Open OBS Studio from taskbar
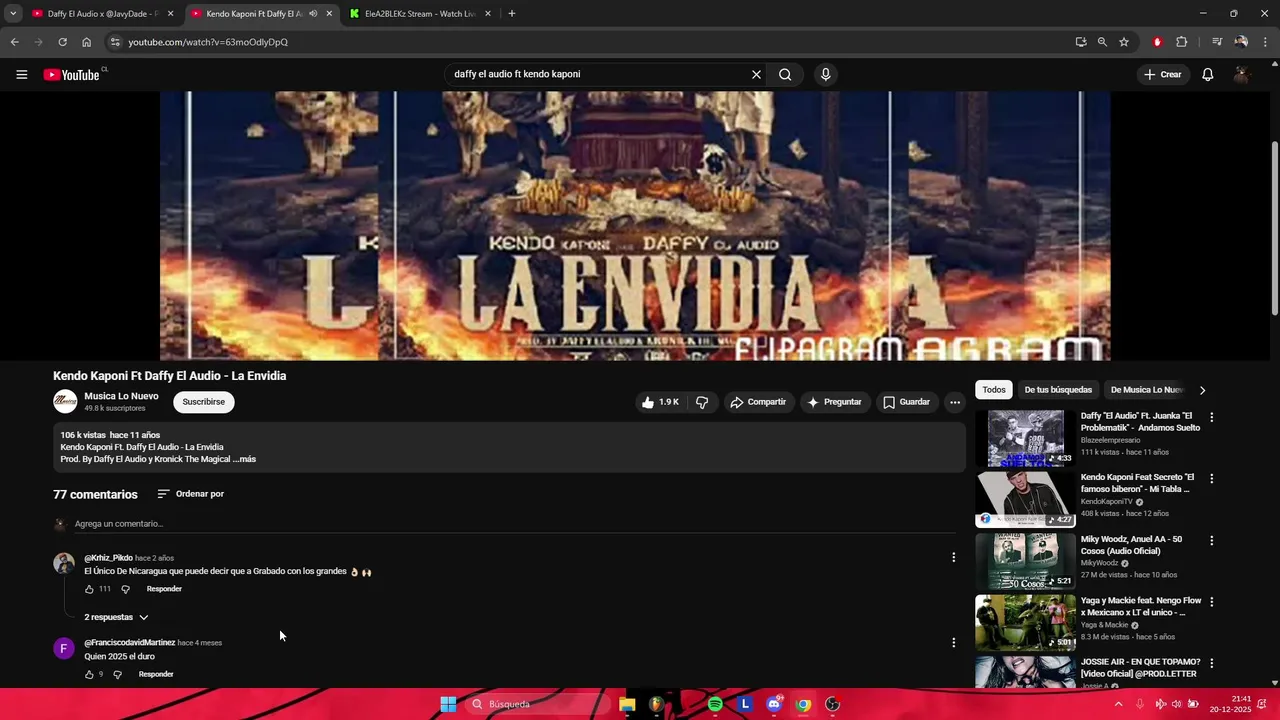 [x=832, y=704]
